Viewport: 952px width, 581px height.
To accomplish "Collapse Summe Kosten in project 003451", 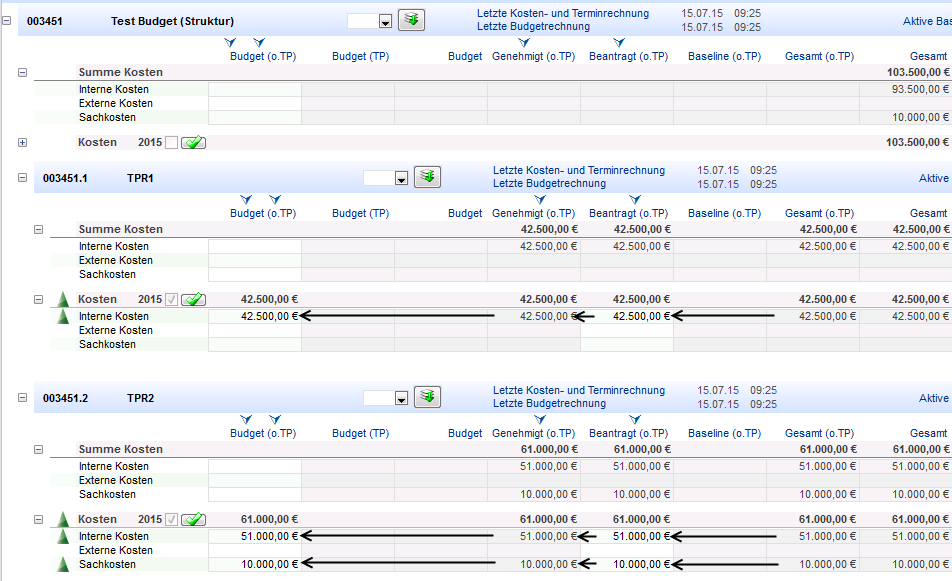I will [x=22, y=72].
